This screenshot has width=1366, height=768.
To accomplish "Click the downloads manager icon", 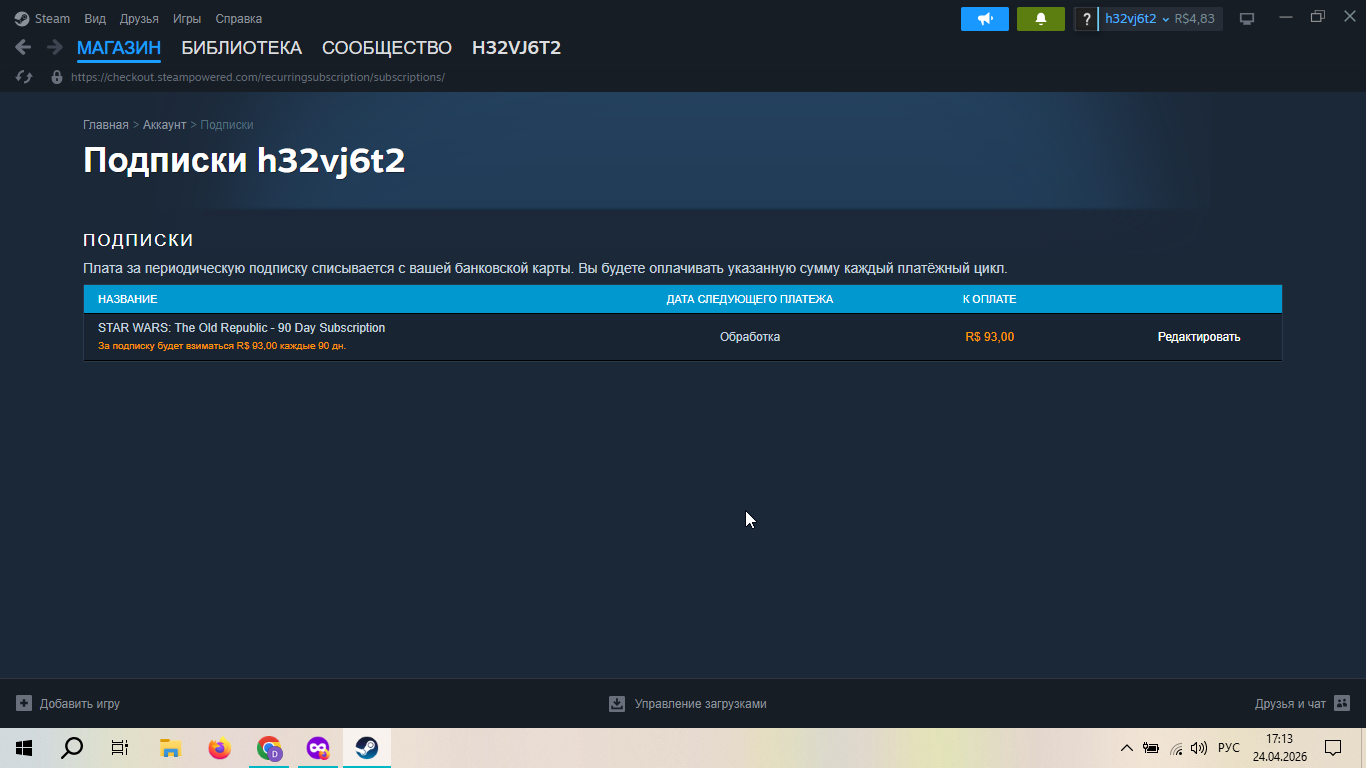I will tap(617, 704).
